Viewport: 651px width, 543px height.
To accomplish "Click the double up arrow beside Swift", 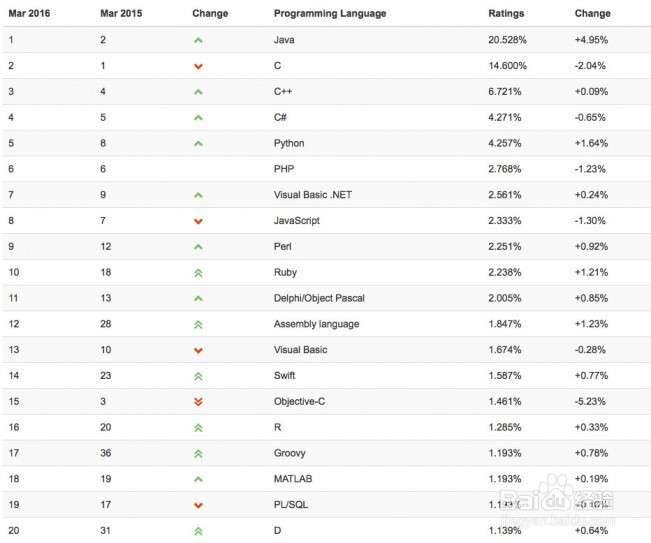I will click(198, 376).
